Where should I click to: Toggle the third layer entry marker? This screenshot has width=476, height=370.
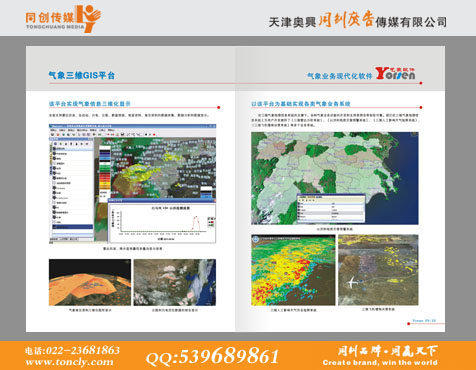coord(54,159)
